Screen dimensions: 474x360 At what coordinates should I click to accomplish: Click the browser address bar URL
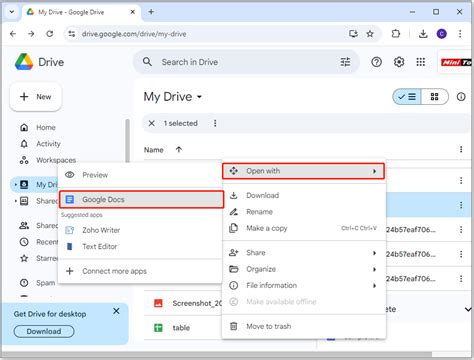[134, 34]
